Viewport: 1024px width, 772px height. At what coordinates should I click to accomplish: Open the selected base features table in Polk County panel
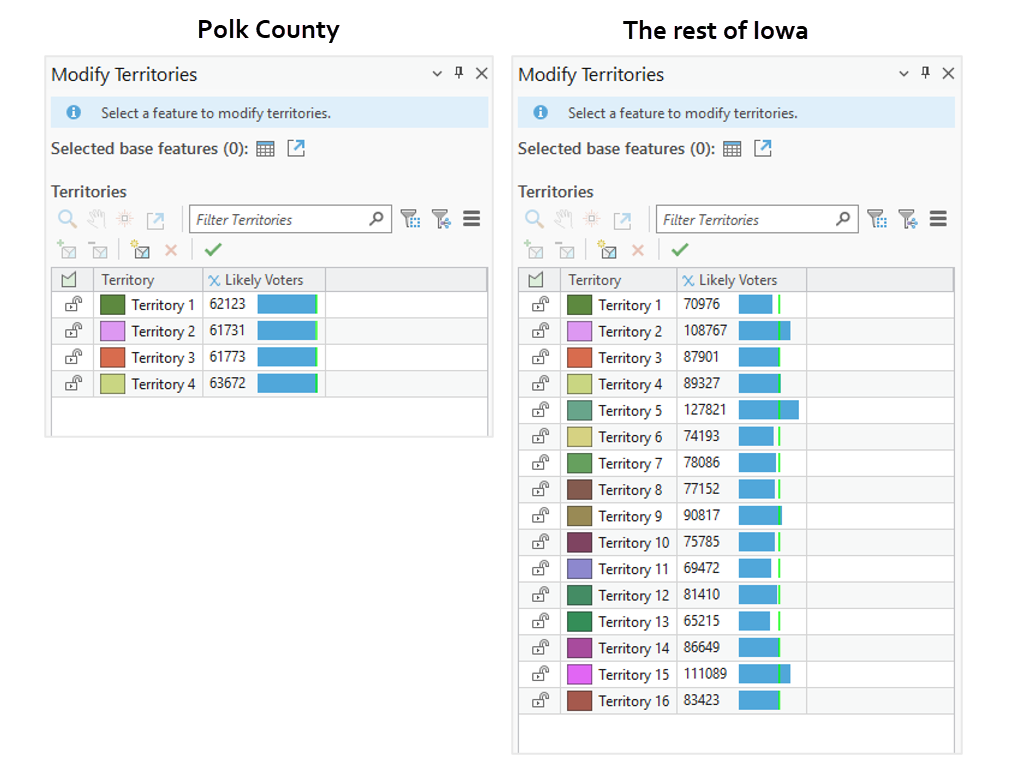click(x=265, y=149)
